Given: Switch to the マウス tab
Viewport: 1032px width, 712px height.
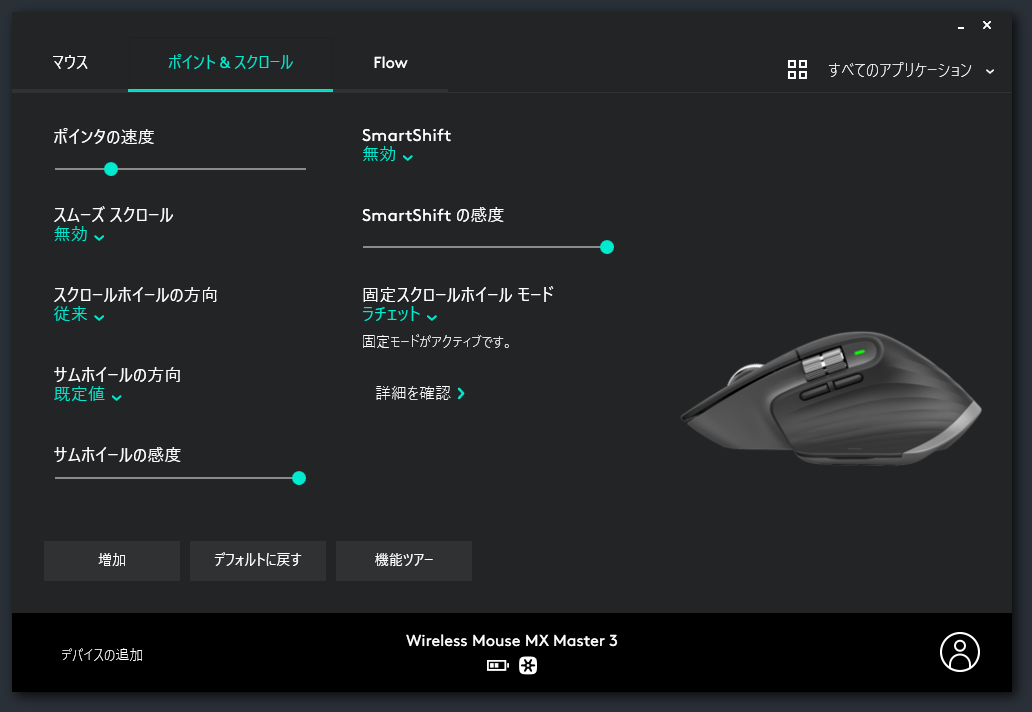Looking at the screenshot, I should [x=70, y=63].
